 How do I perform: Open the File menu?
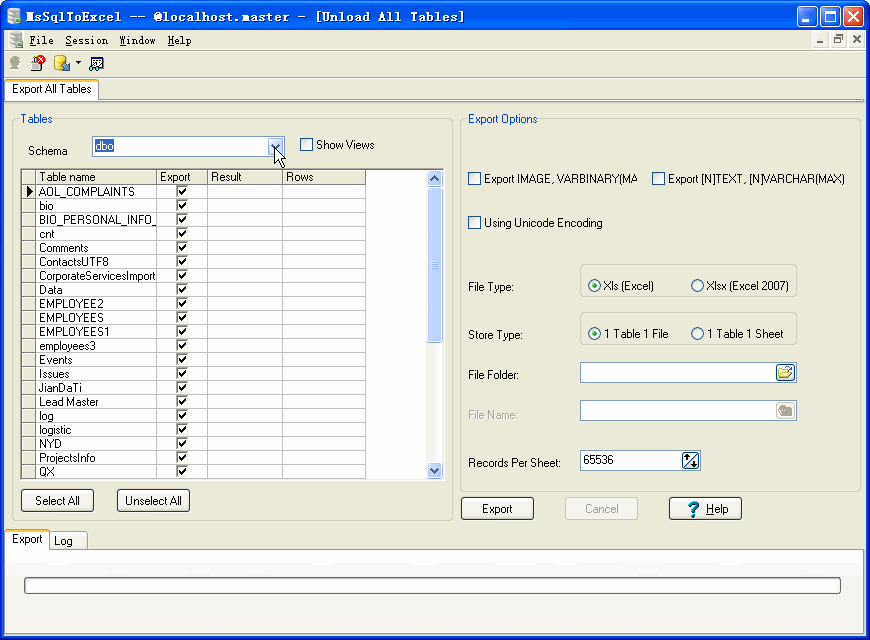41,41
